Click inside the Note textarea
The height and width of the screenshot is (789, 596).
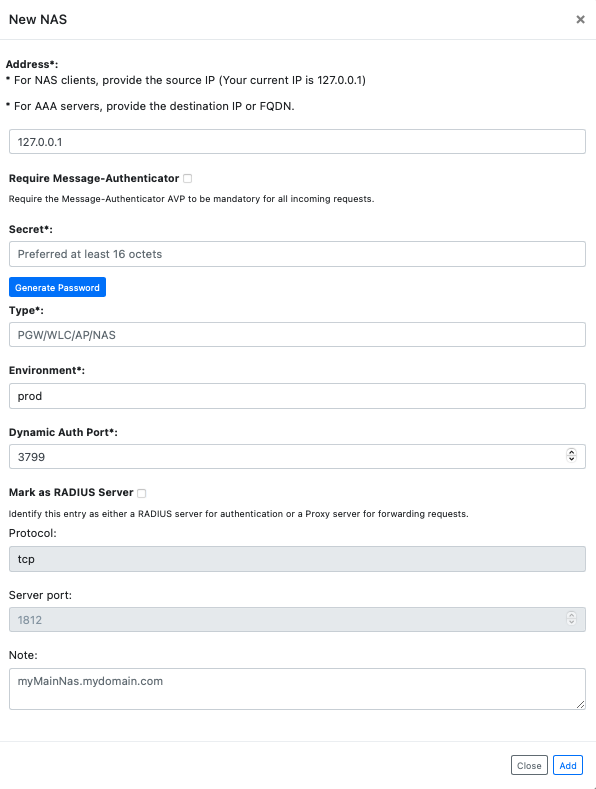(297, 689)
